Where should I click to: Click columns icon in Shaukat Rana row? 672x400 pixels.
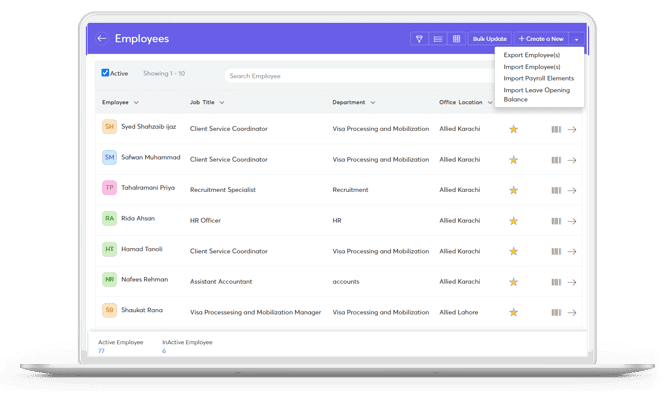556,313
